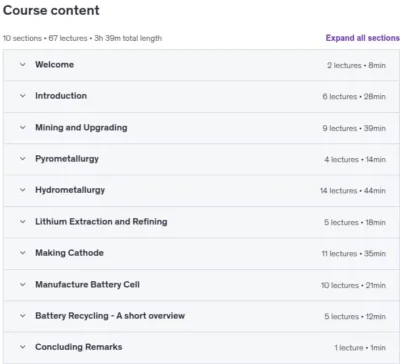Click Expand all sections link

pyautogui.click(x=363, y=38)
